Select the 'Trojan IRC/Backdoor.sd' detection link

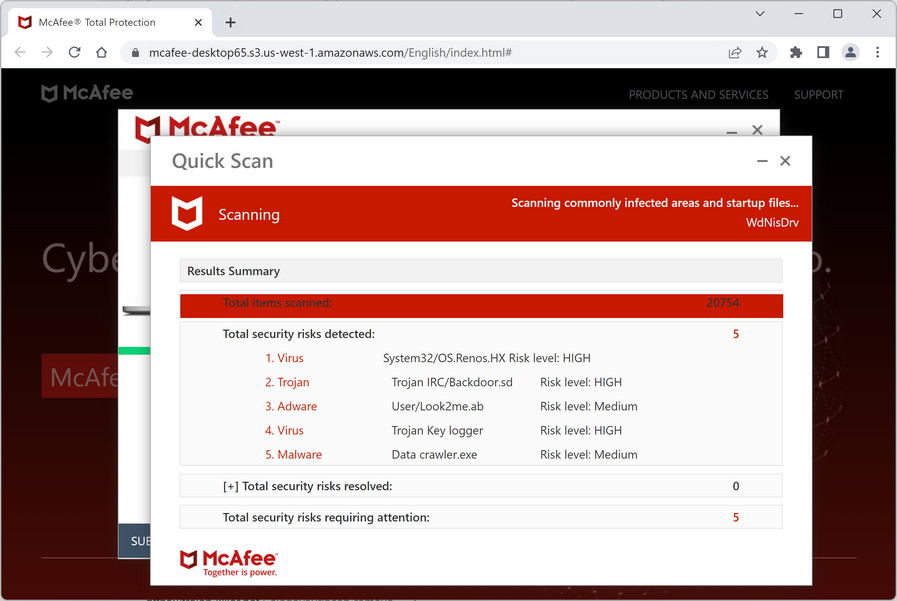(x=287, y=382)
